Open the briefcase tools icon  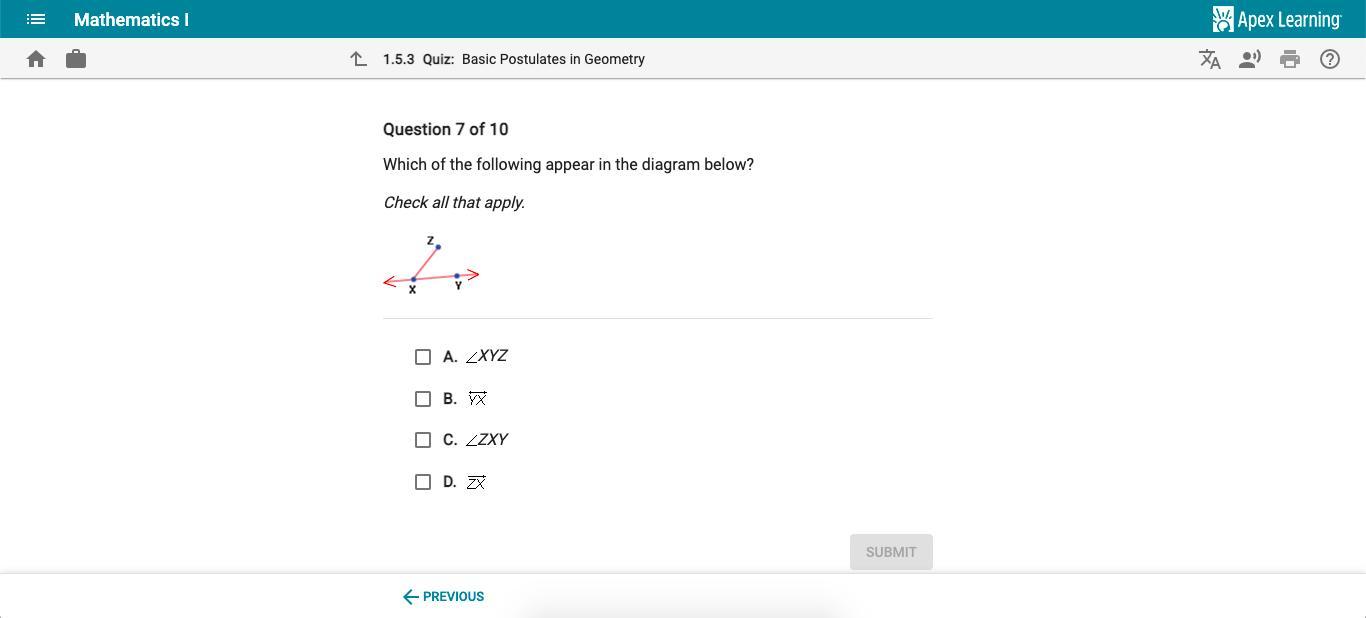76,59
